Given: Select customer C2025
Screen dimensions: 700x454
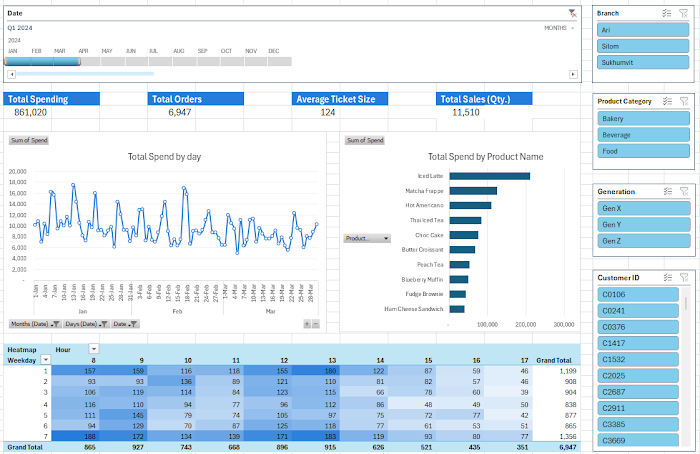Looking at the screenshot, I should point(638,376).
